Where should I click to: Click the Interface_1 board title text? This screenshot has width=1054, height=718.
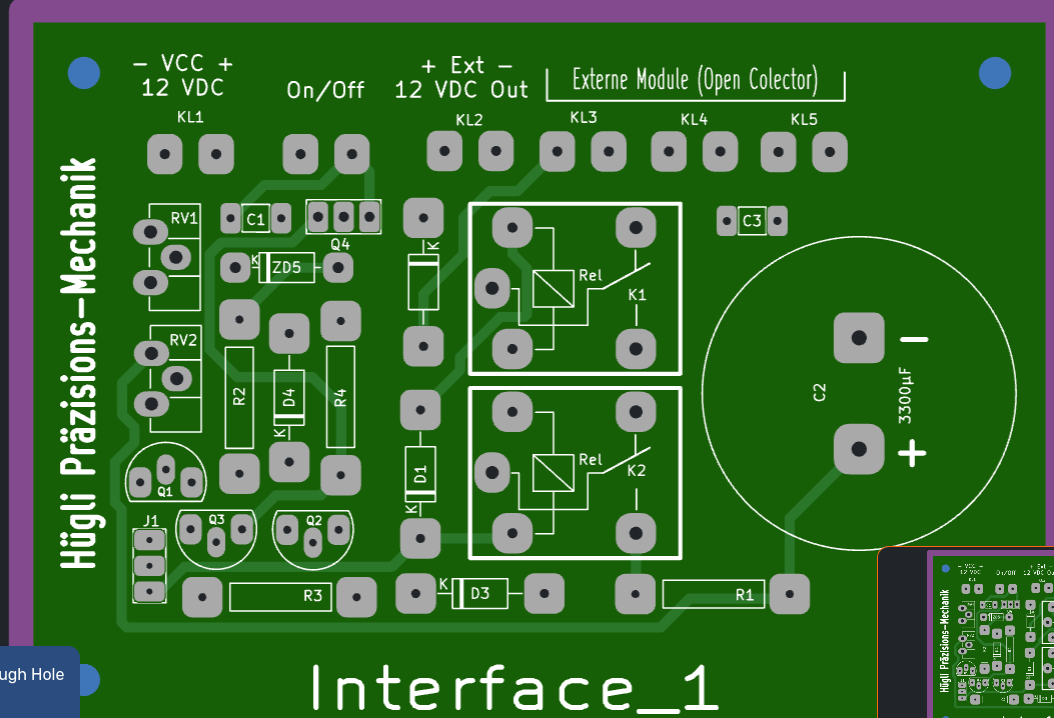point(515,689)
